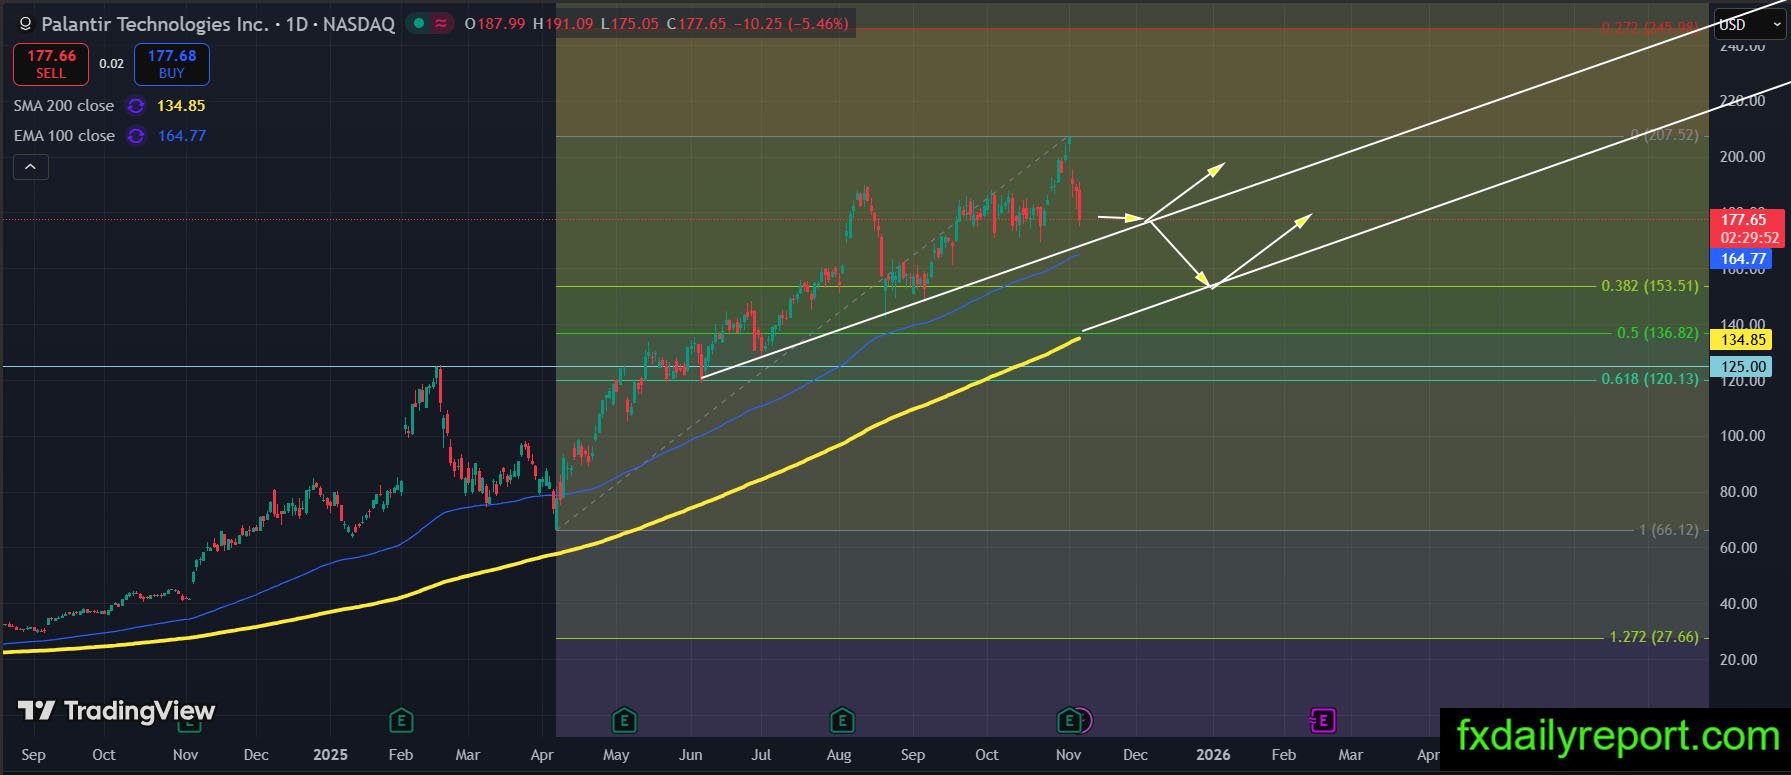1791x775 pixels.
Task: Click the 0.02 spread value
Action: [111, 64]
